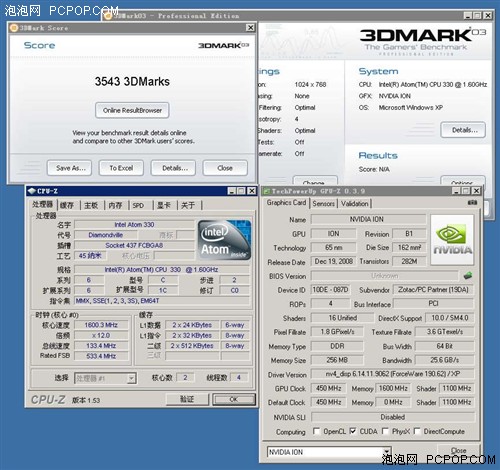Click the GPU Name field NVIDIA ION
The image size is (500, 470).
(x=368, y=219)
